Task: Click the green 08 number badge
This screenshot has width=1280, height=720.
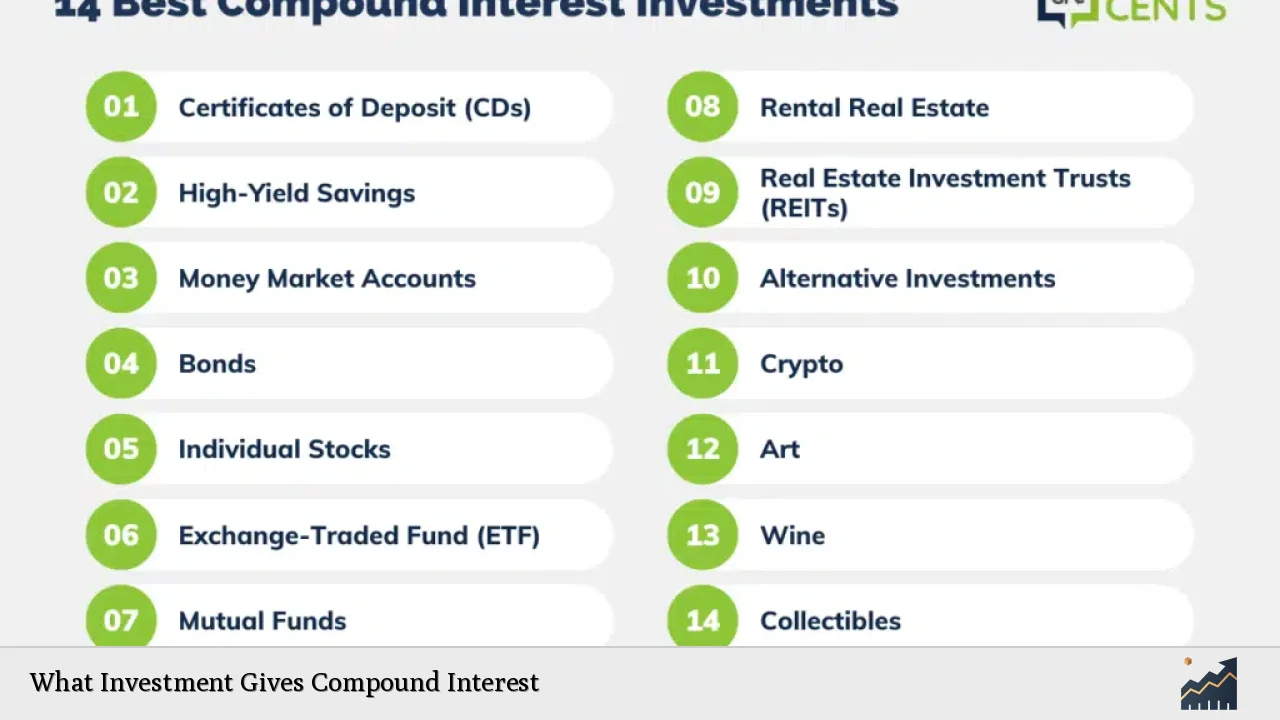Action: pyautogui.click(x=702, y=107)
